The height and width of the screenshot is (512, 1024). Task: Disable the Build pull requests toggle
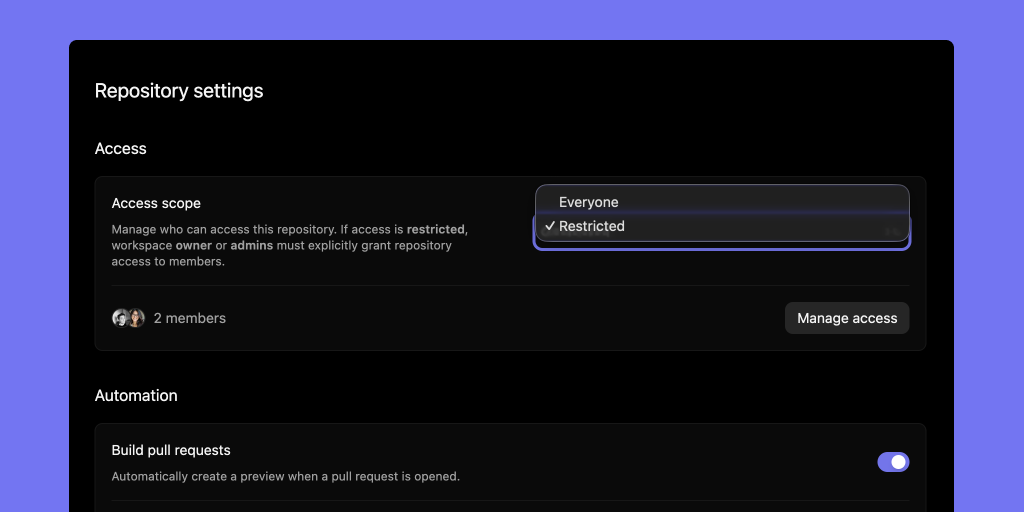coord(893,462)
